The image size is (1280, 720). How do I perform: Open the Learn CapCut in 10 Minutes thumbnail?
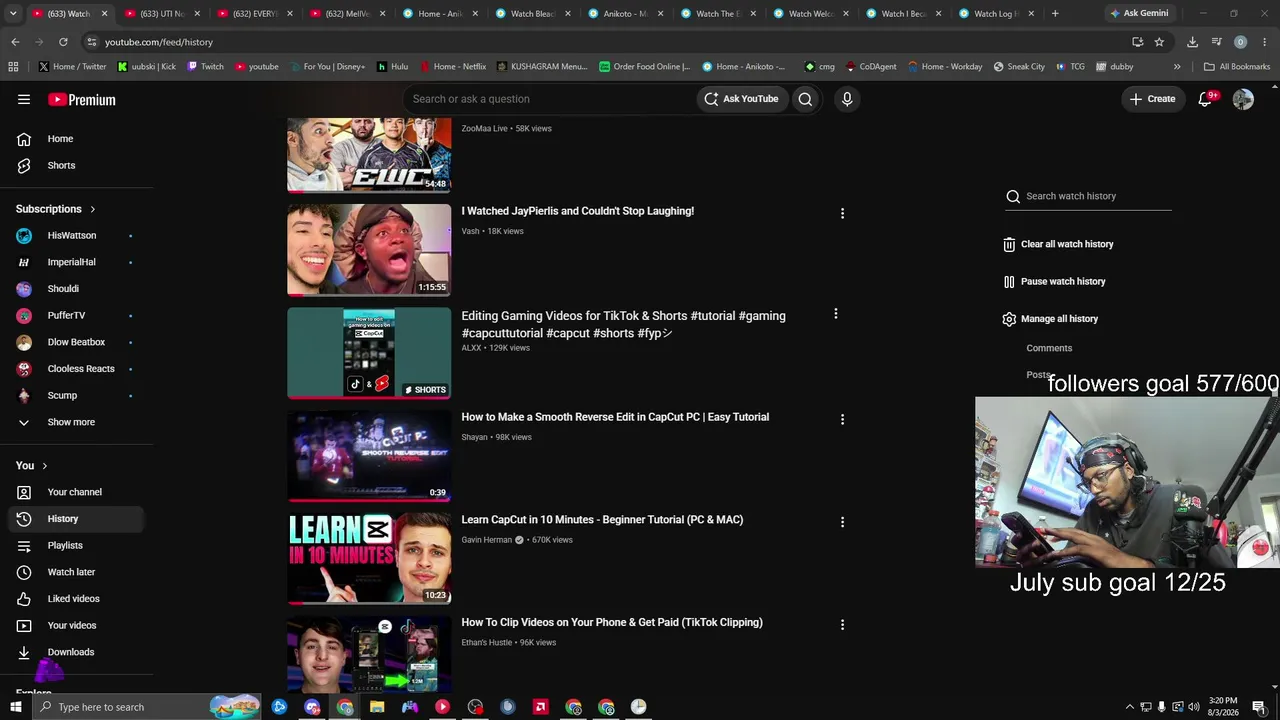click(x=369, y=559)
